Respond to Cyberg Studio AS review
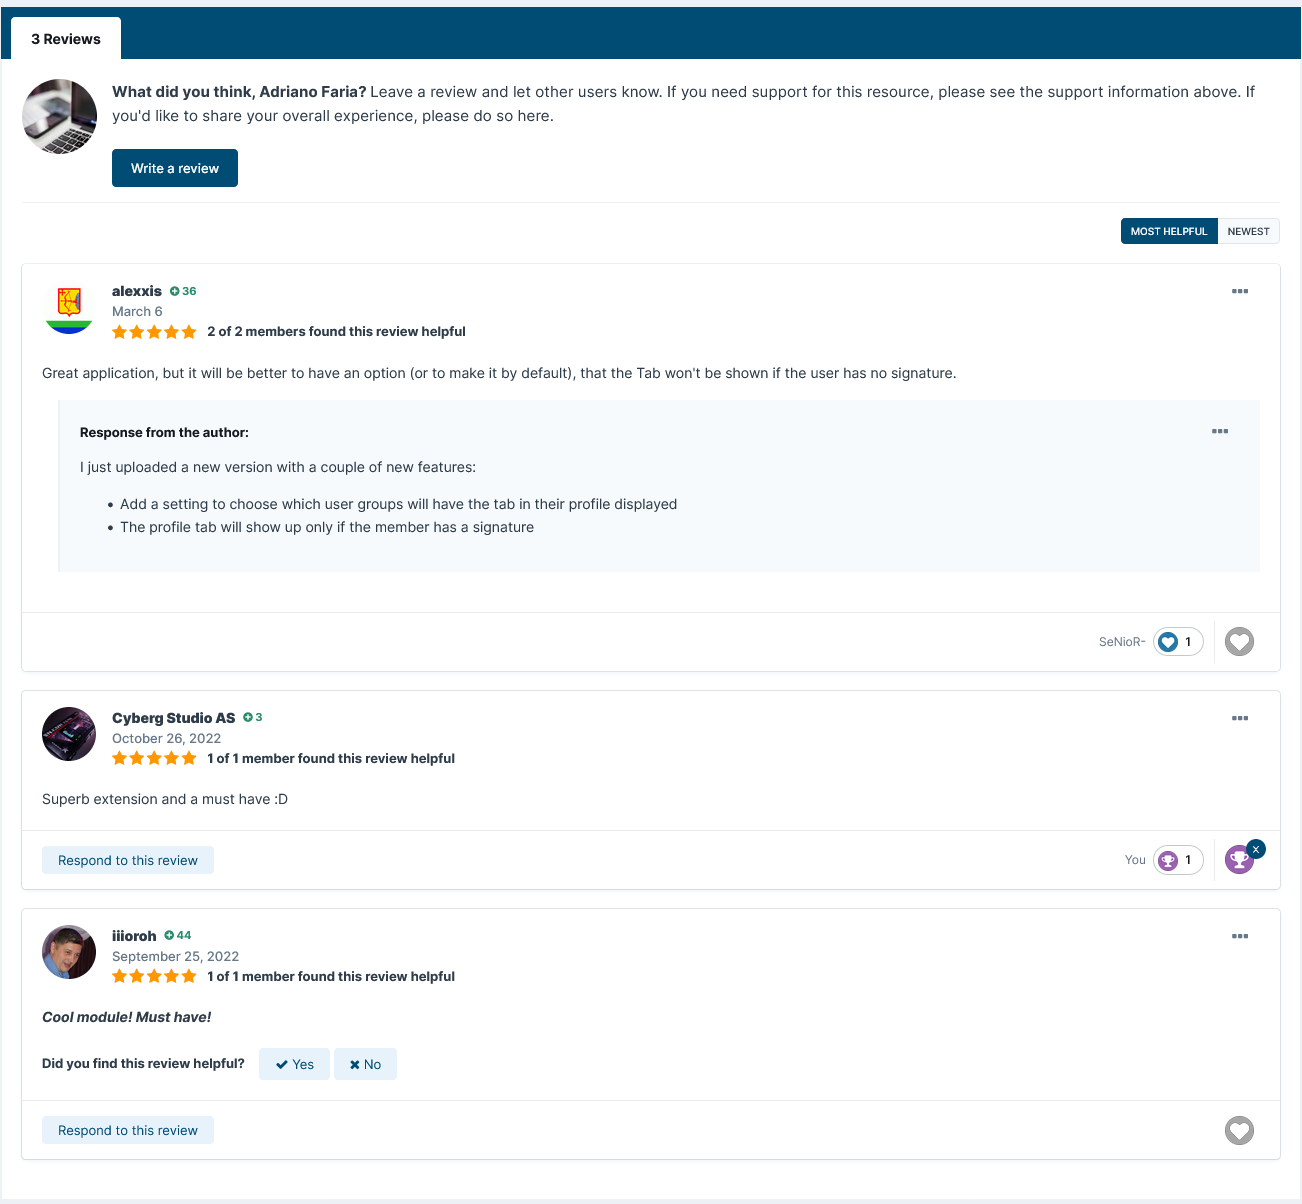This screenshot has width=1302, height=1204. (128, 860)
